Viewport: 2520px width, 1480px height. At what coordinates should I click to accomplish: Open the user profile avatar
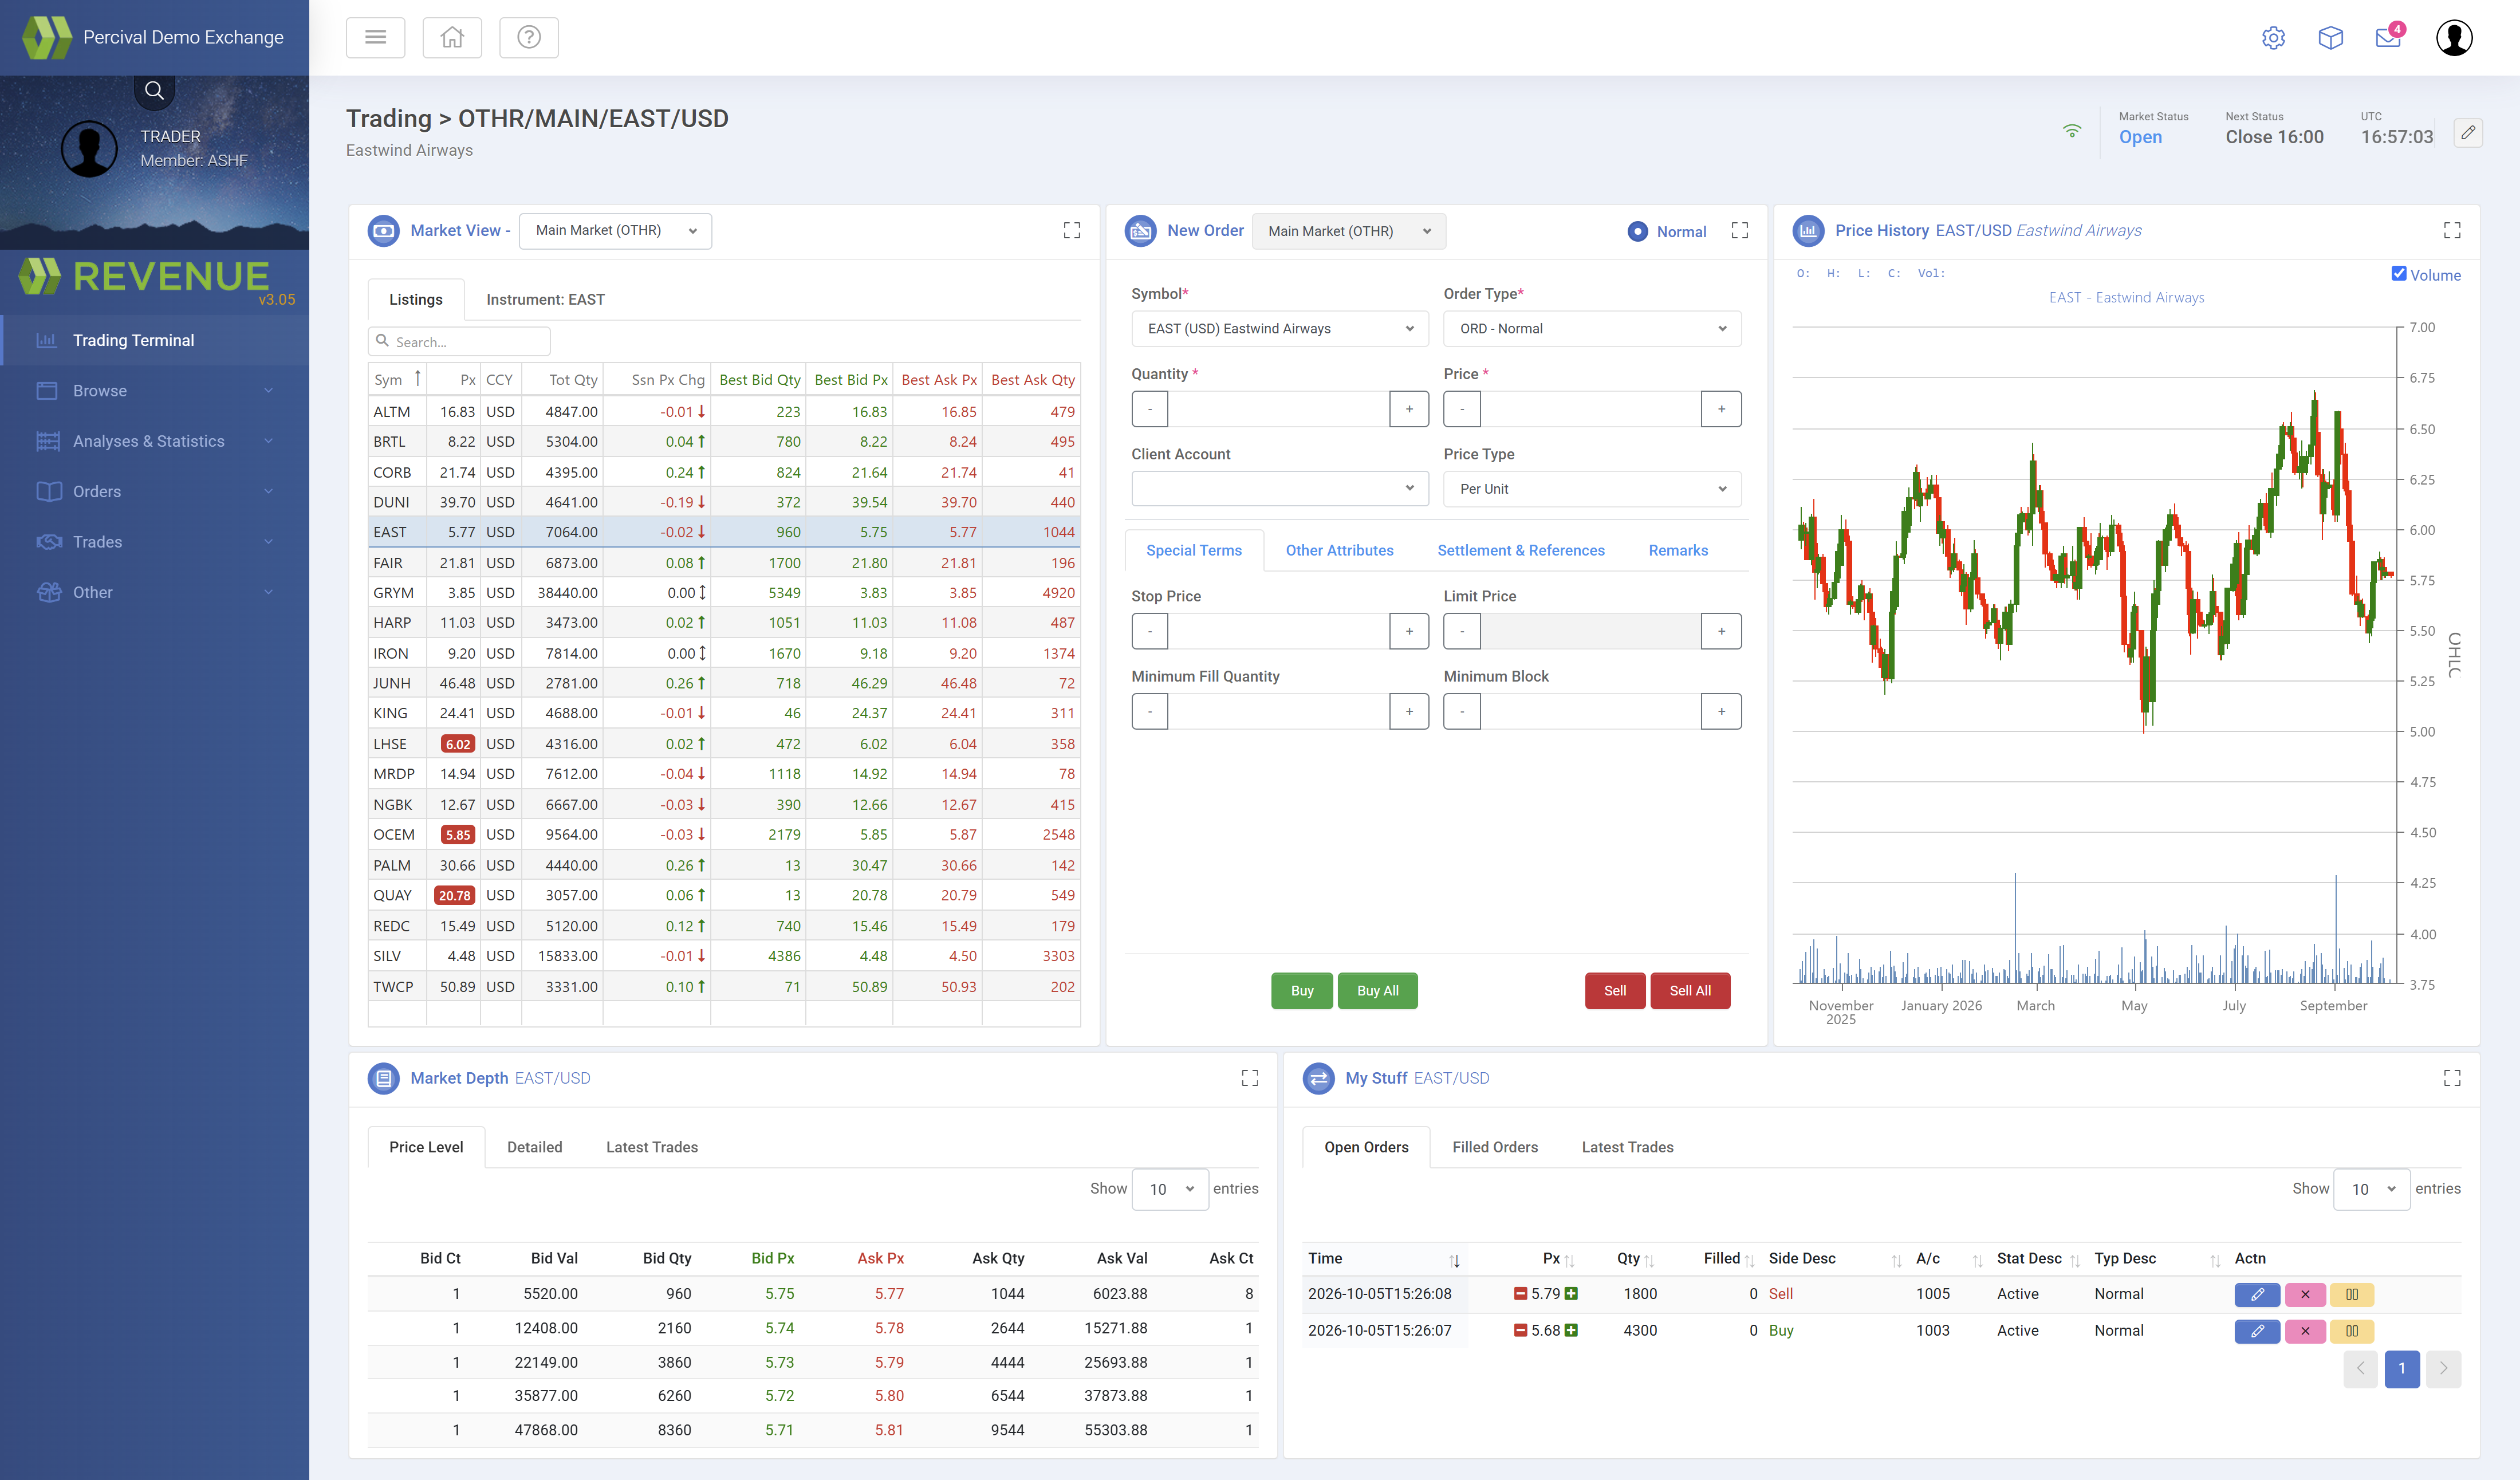coord(2454,38)
